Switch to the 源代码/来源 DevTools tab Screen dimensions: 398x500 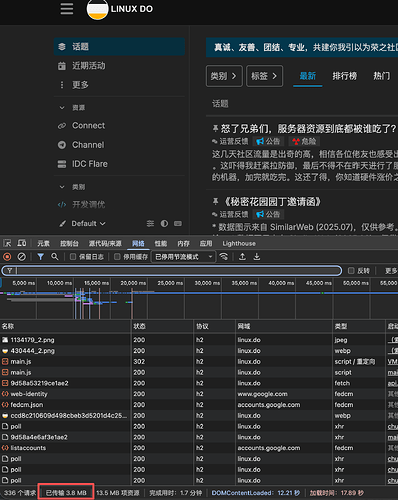coord(105,244)
